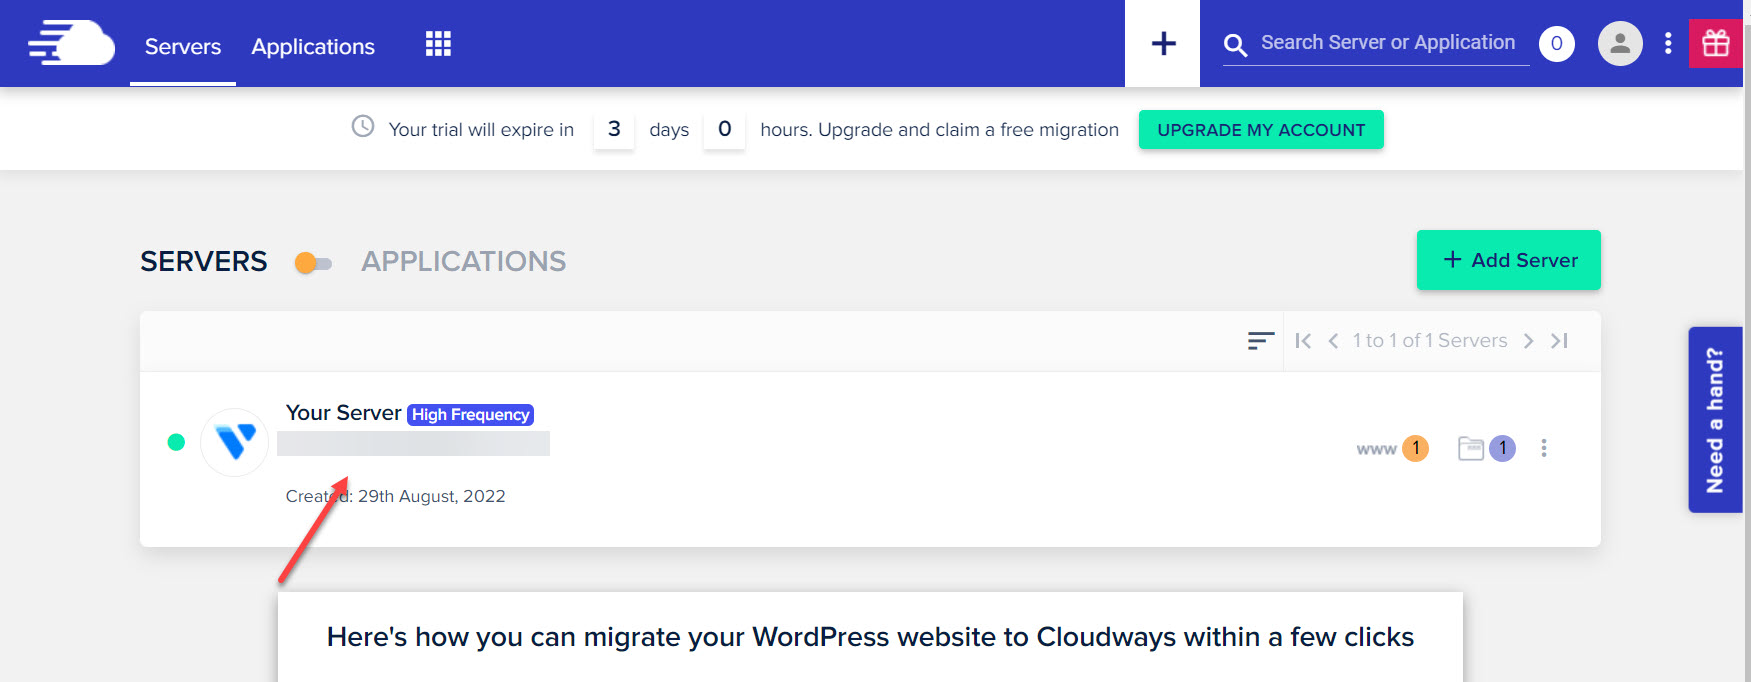Click the Vultr provider logo
The image size is (1751, 682).
(x=235, y=442)
